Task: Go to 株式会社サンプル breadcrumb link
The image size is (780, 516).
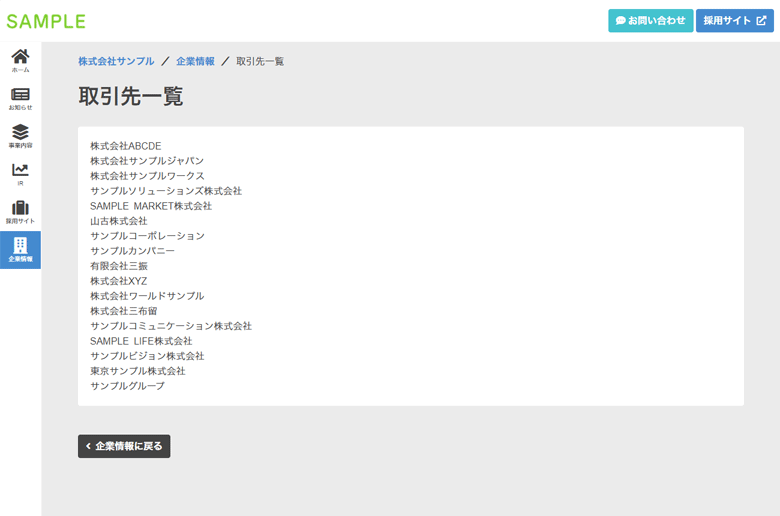Action: (116, 62)
